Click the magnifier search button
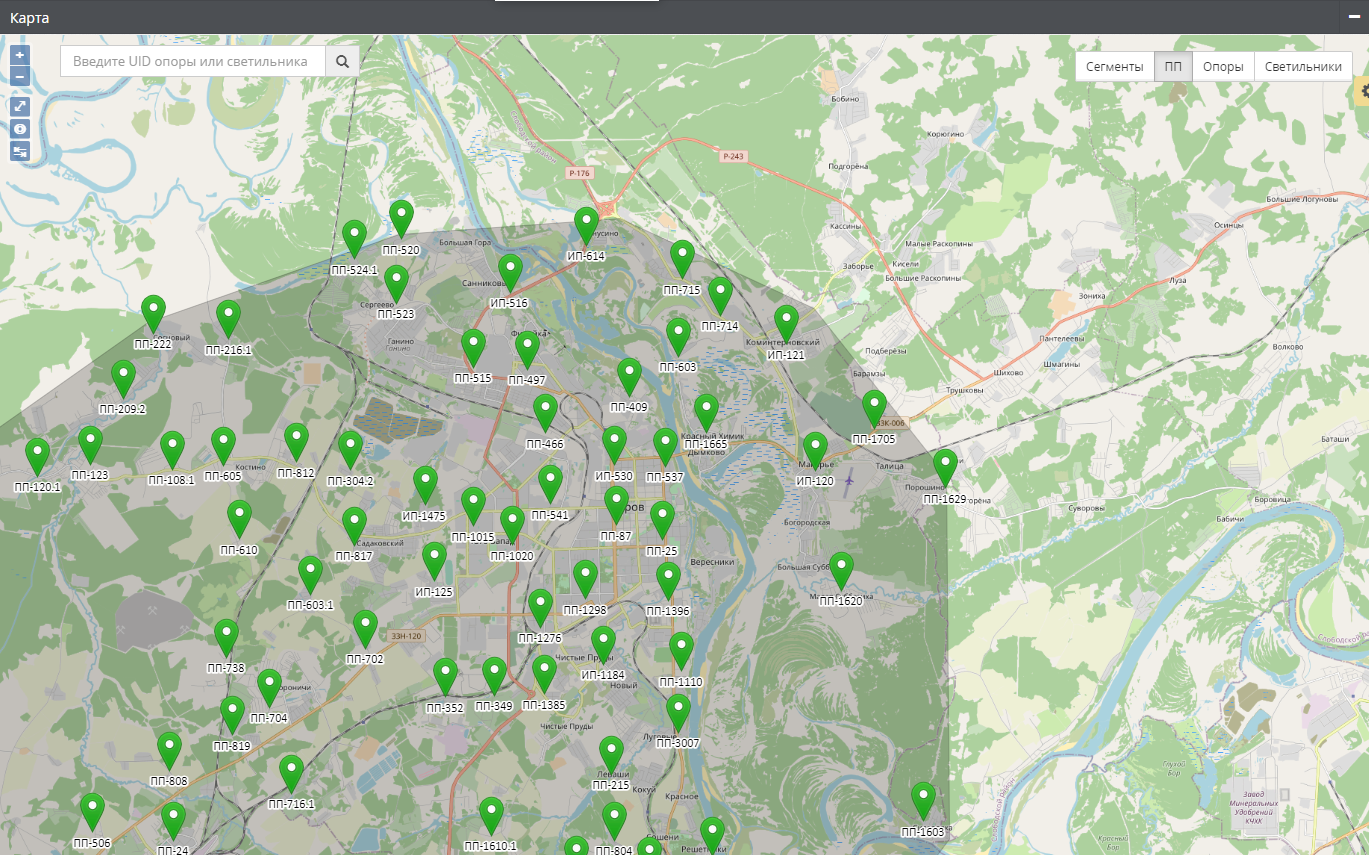 342,62
